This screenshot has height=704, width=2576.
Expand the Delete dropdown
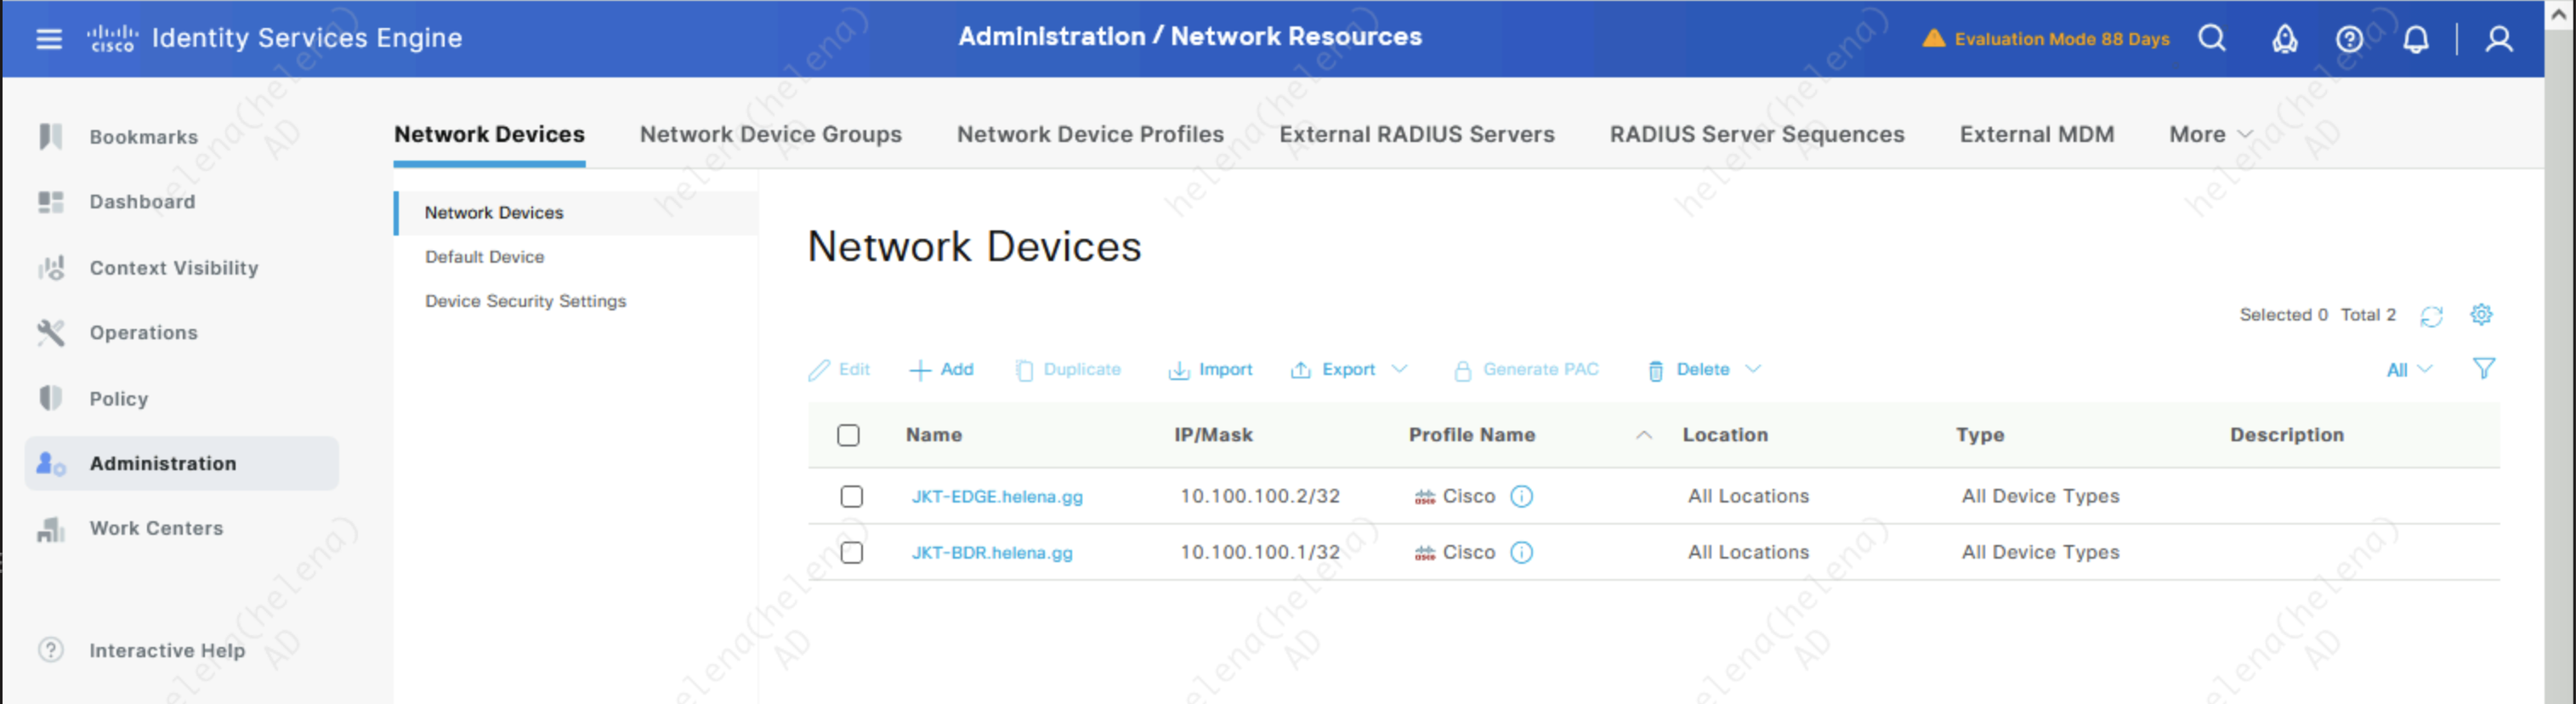pyautogui.click(x=1752, y=370)
